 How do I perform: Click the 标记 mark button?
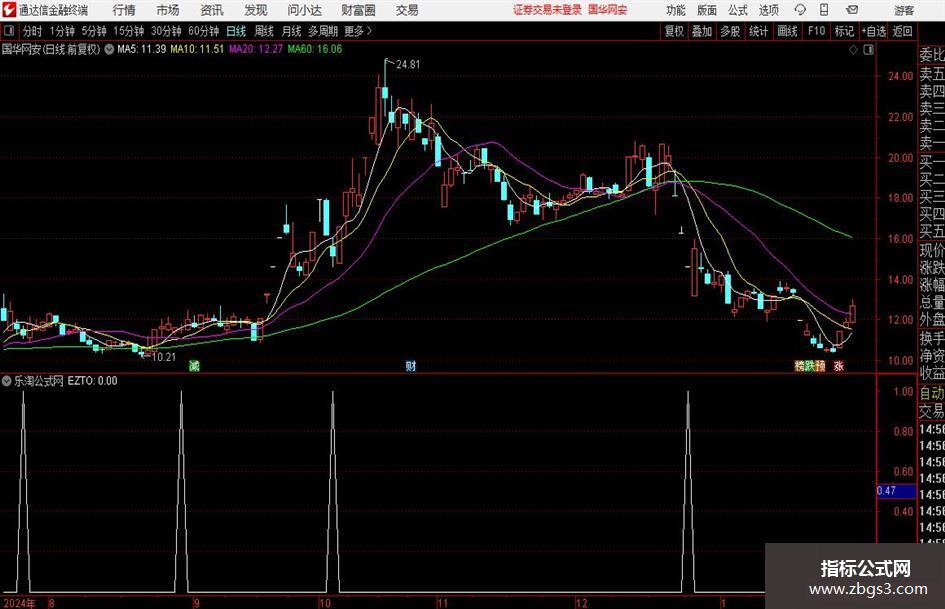coord(844,31)
